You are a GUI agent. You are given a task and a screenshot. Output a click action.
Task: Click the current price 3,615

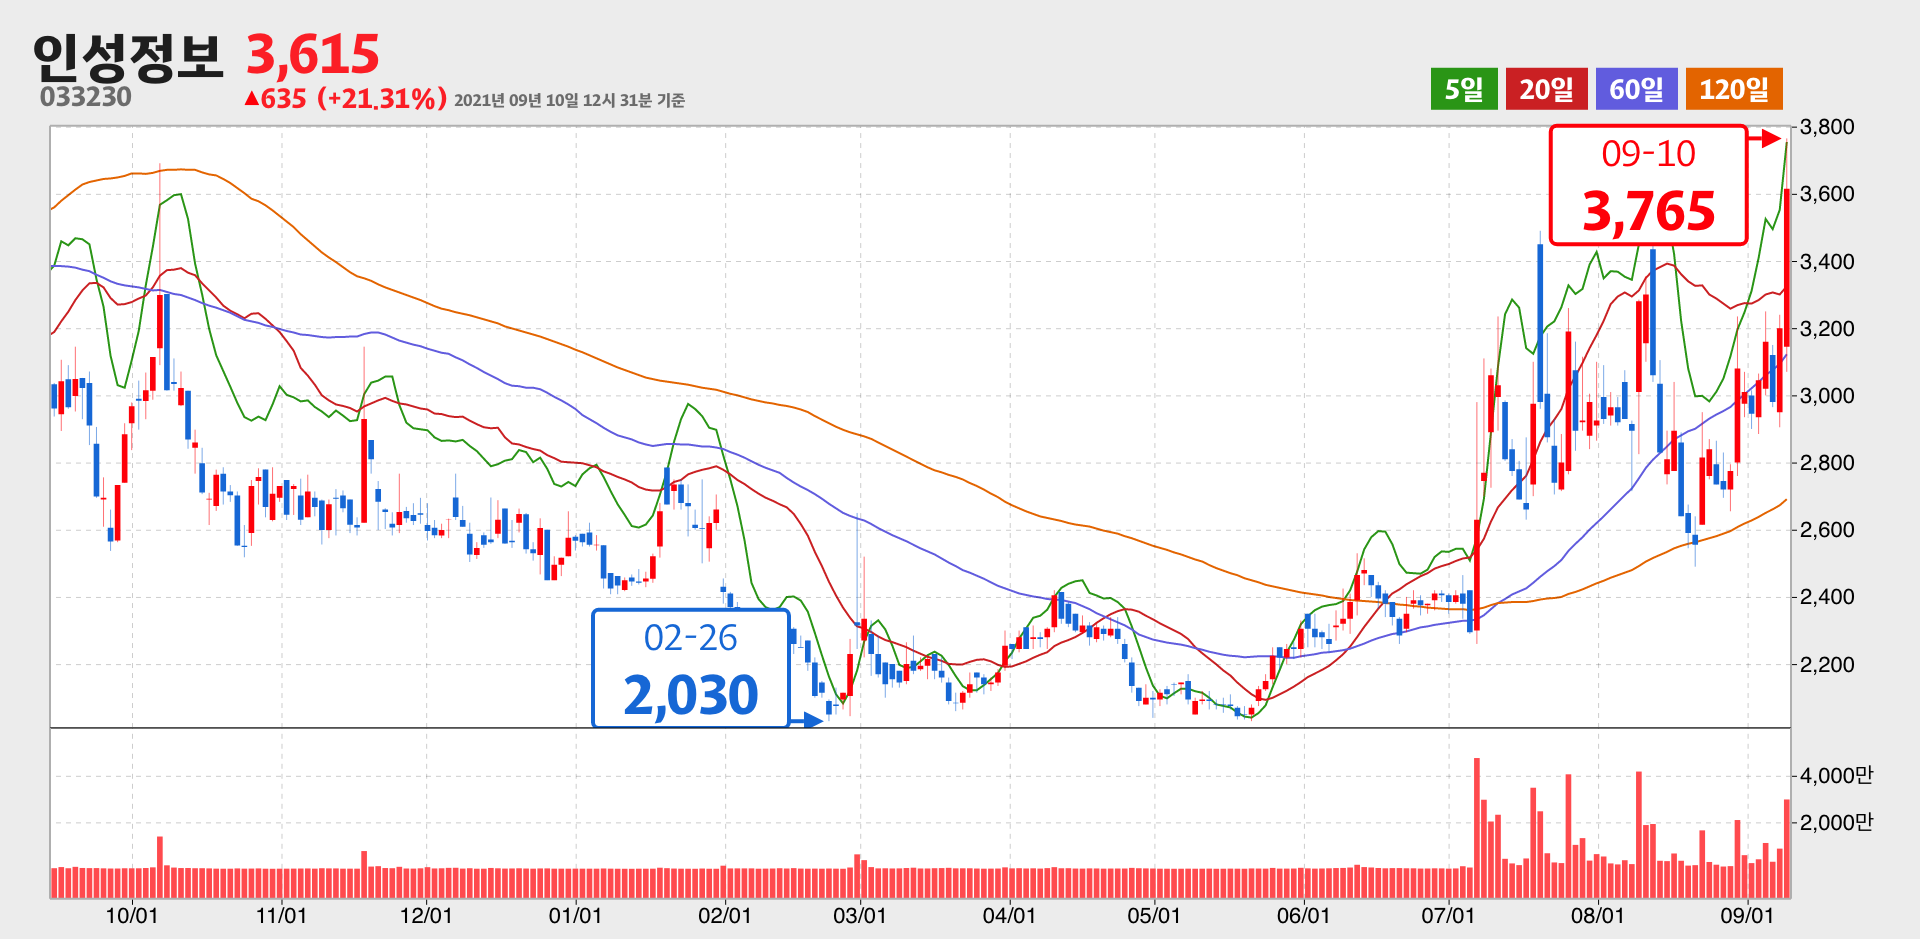tap(313, 54)
